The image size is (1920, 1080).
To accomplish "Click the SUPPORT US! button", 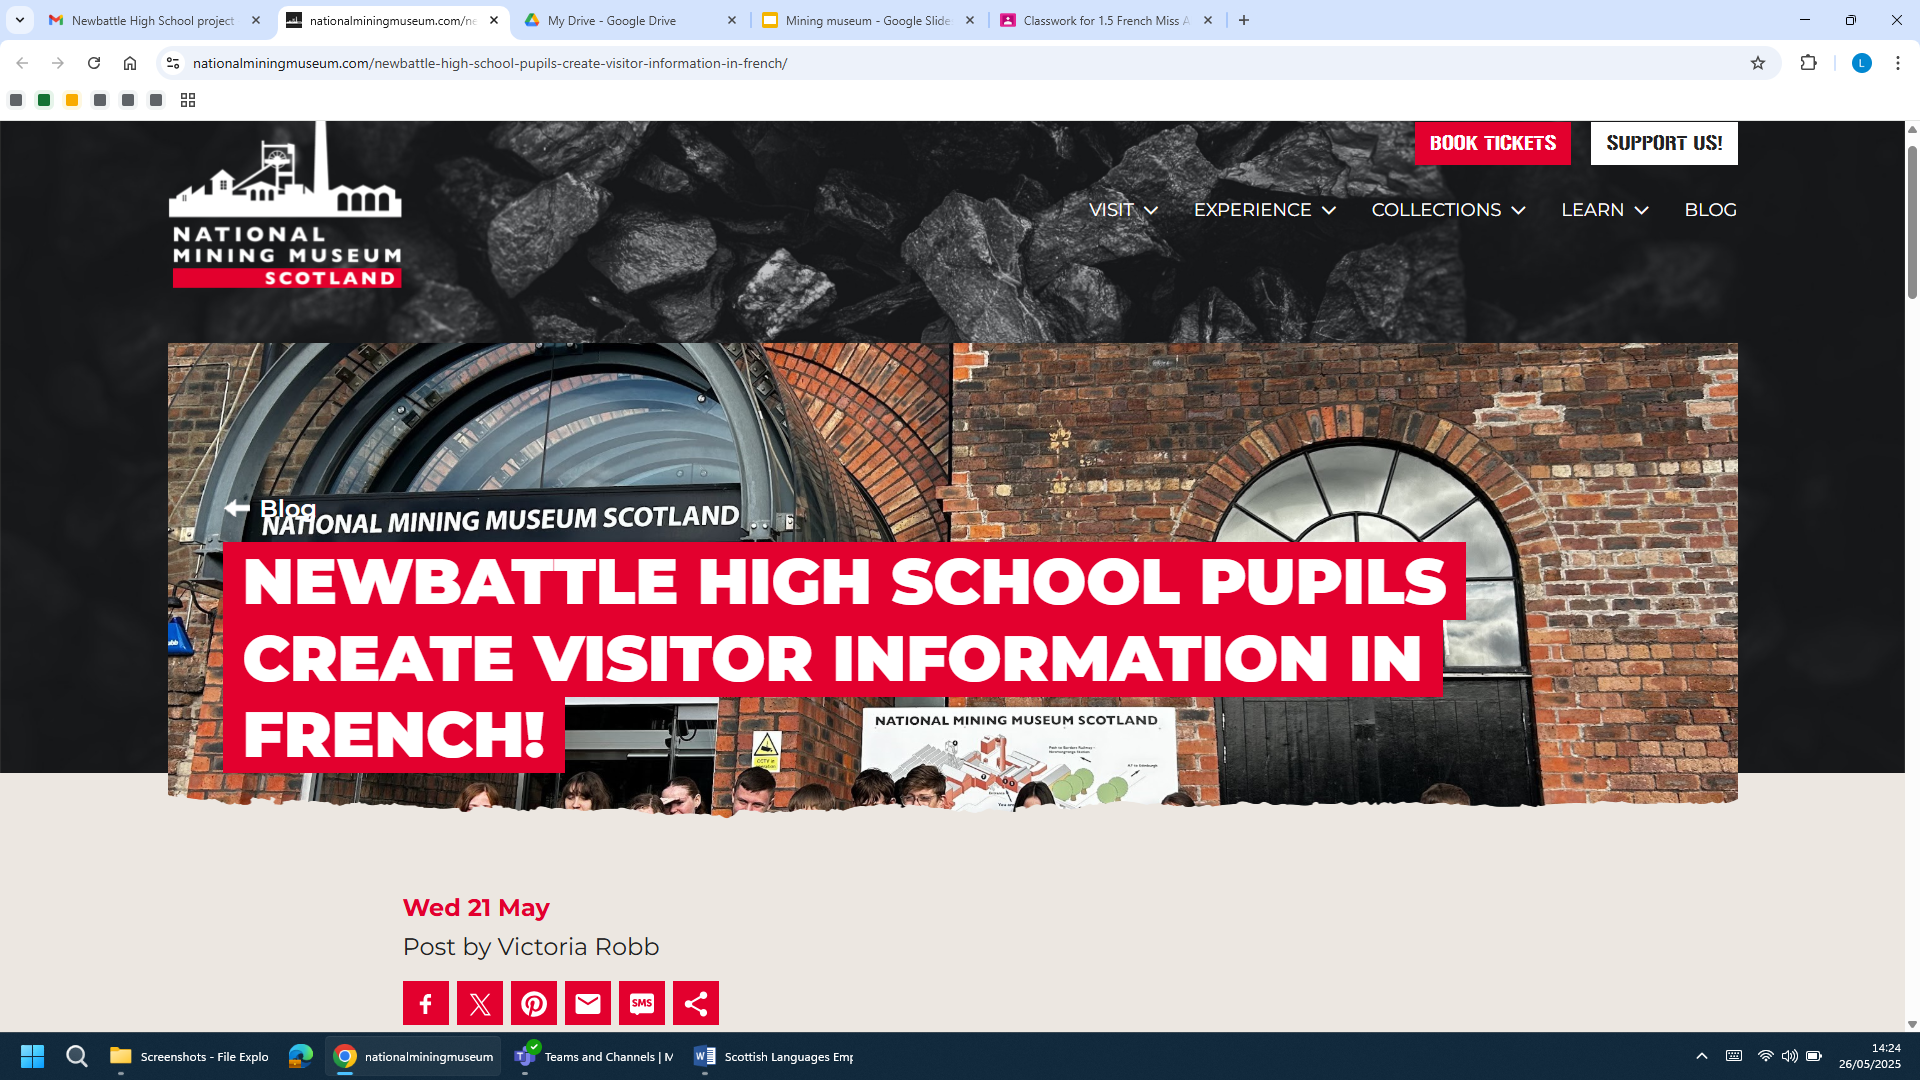I will (1664, 143).
